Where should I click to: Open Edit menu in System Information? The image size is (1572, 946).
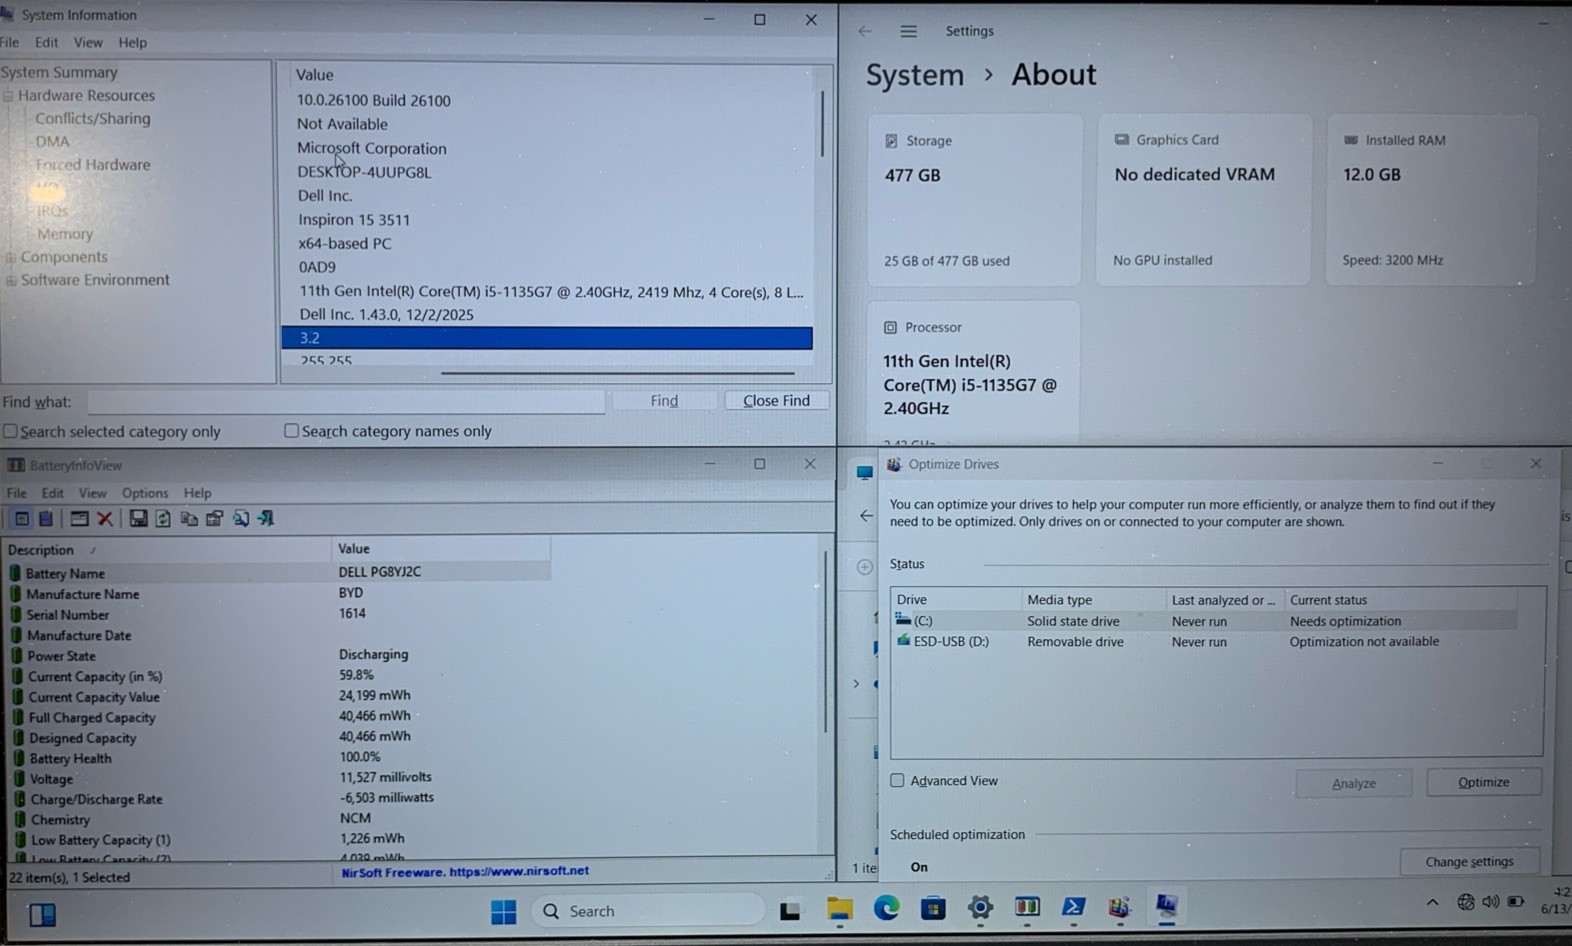46,42
